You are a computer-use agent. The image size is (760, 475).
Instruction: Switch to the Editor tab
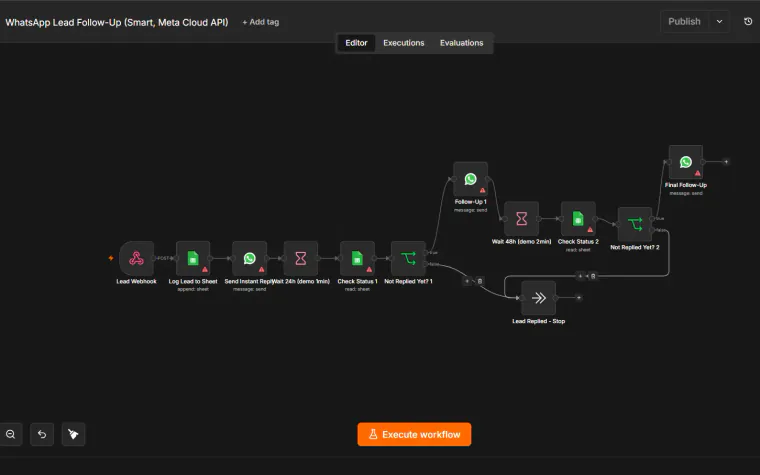point(356,43)
